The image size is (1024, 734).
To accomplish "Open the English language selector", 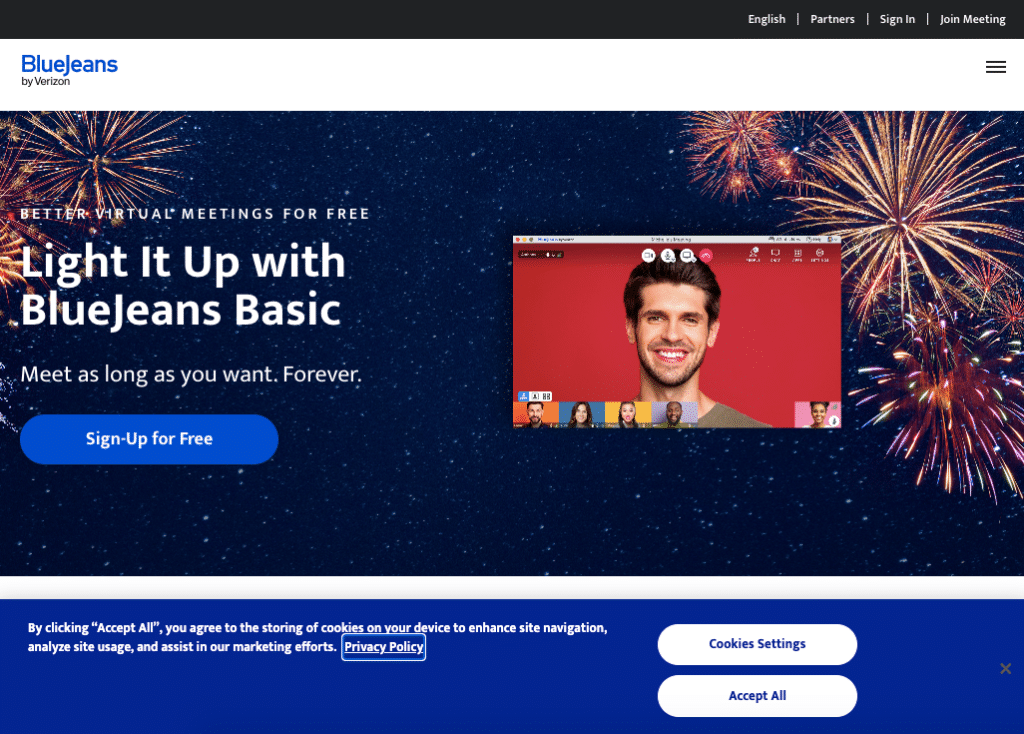I will 767,19.
